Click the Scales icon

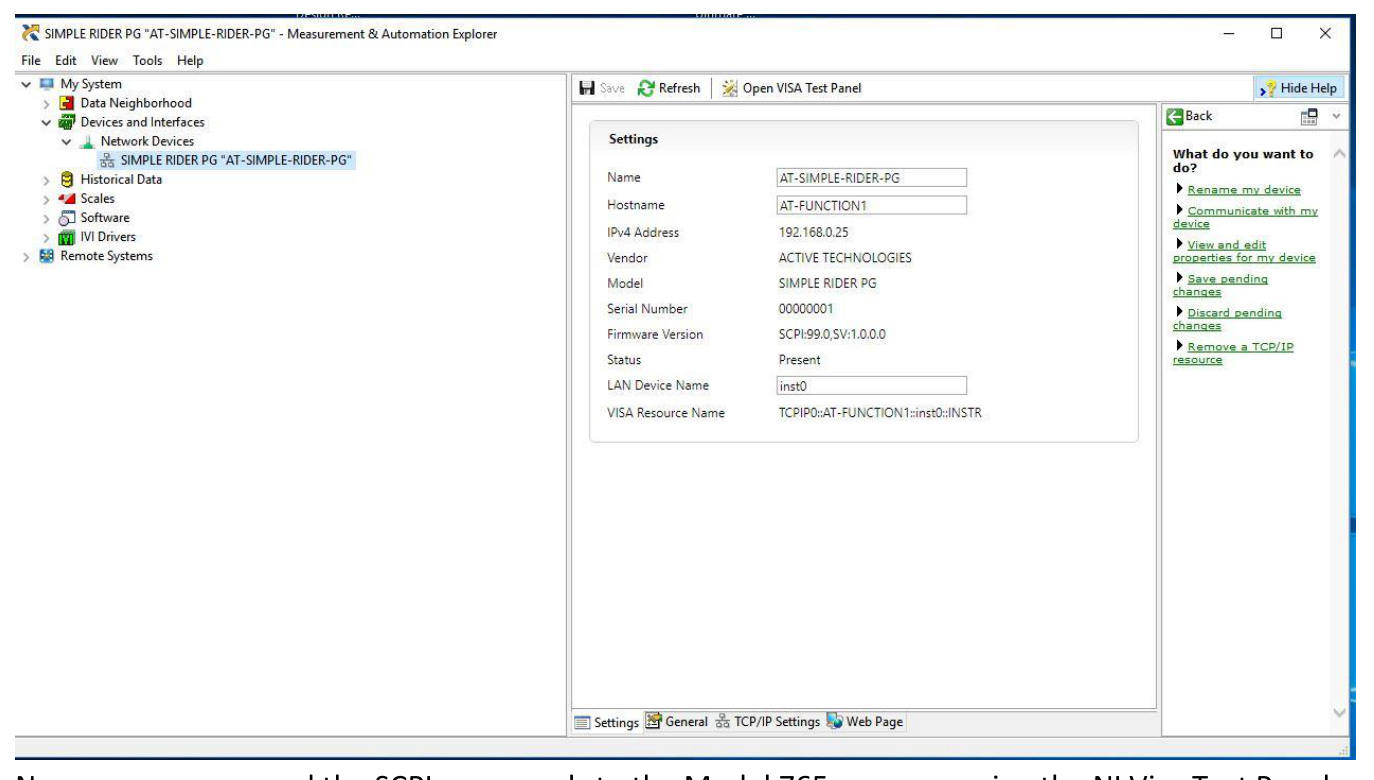(67, 199)
